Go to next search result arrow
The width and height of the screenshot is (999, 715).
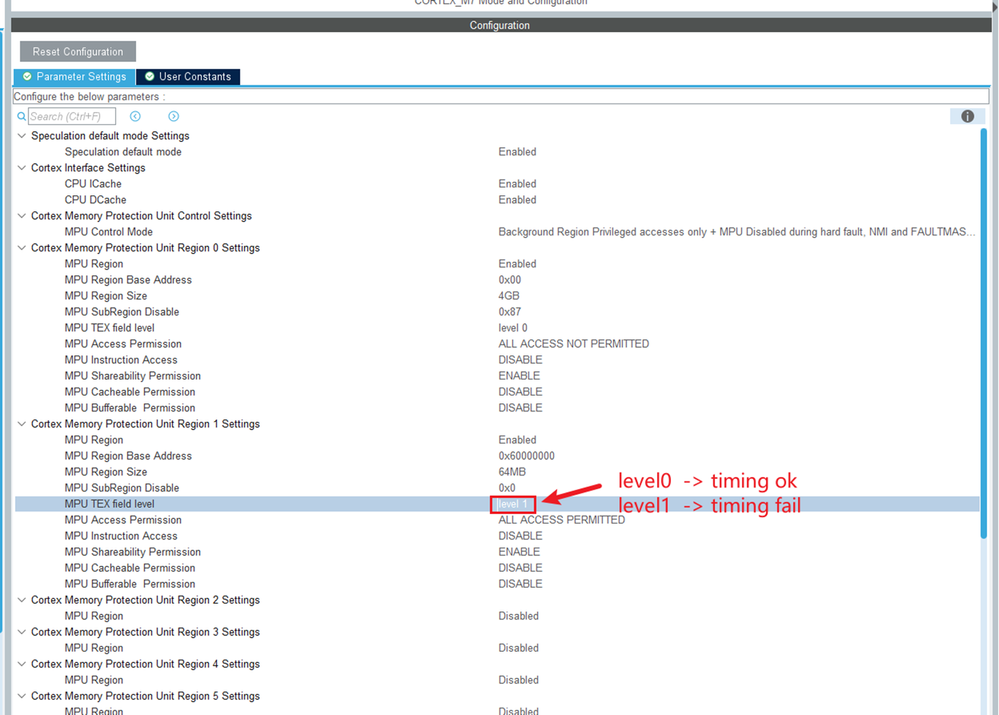coord(173,116)
